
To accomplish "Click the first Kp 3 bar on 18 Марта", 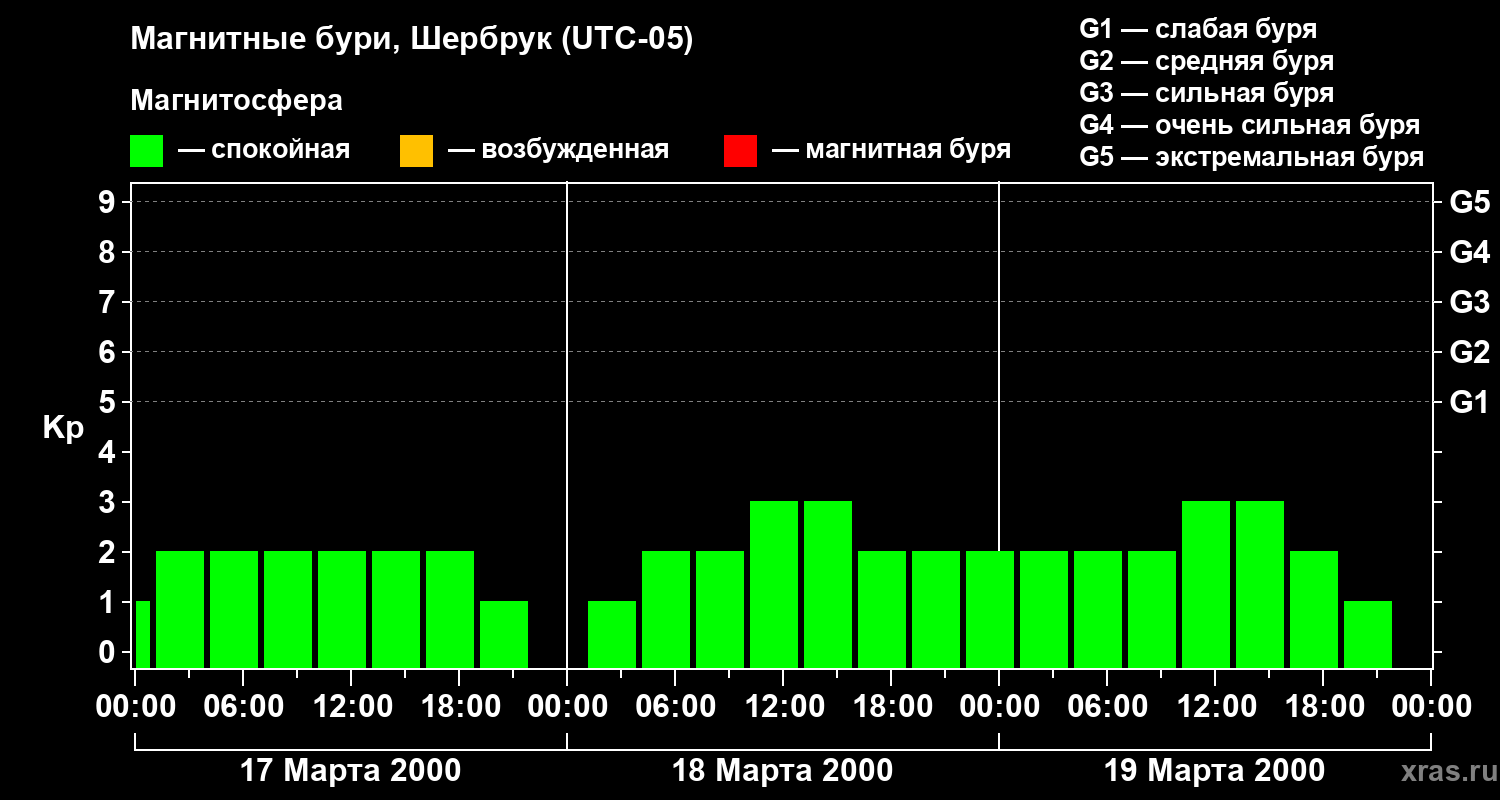I will 774,584.
